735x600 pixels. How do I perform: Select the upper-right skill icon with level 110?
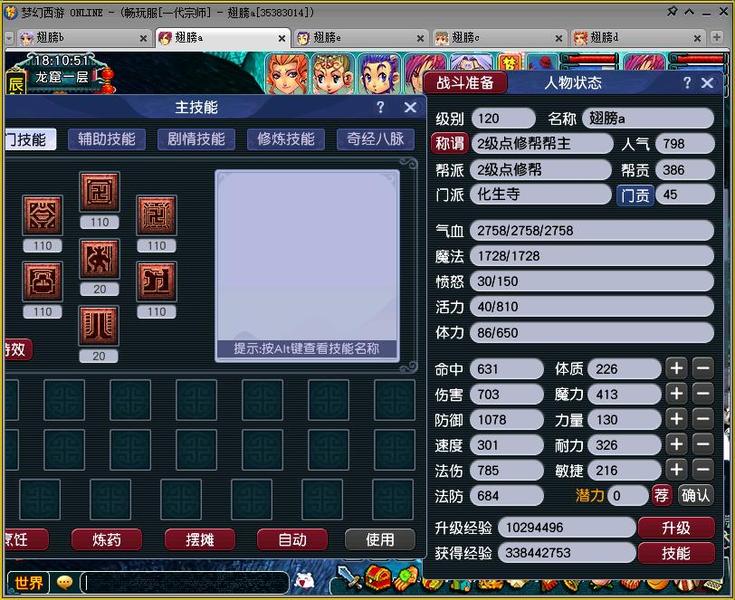157,215
